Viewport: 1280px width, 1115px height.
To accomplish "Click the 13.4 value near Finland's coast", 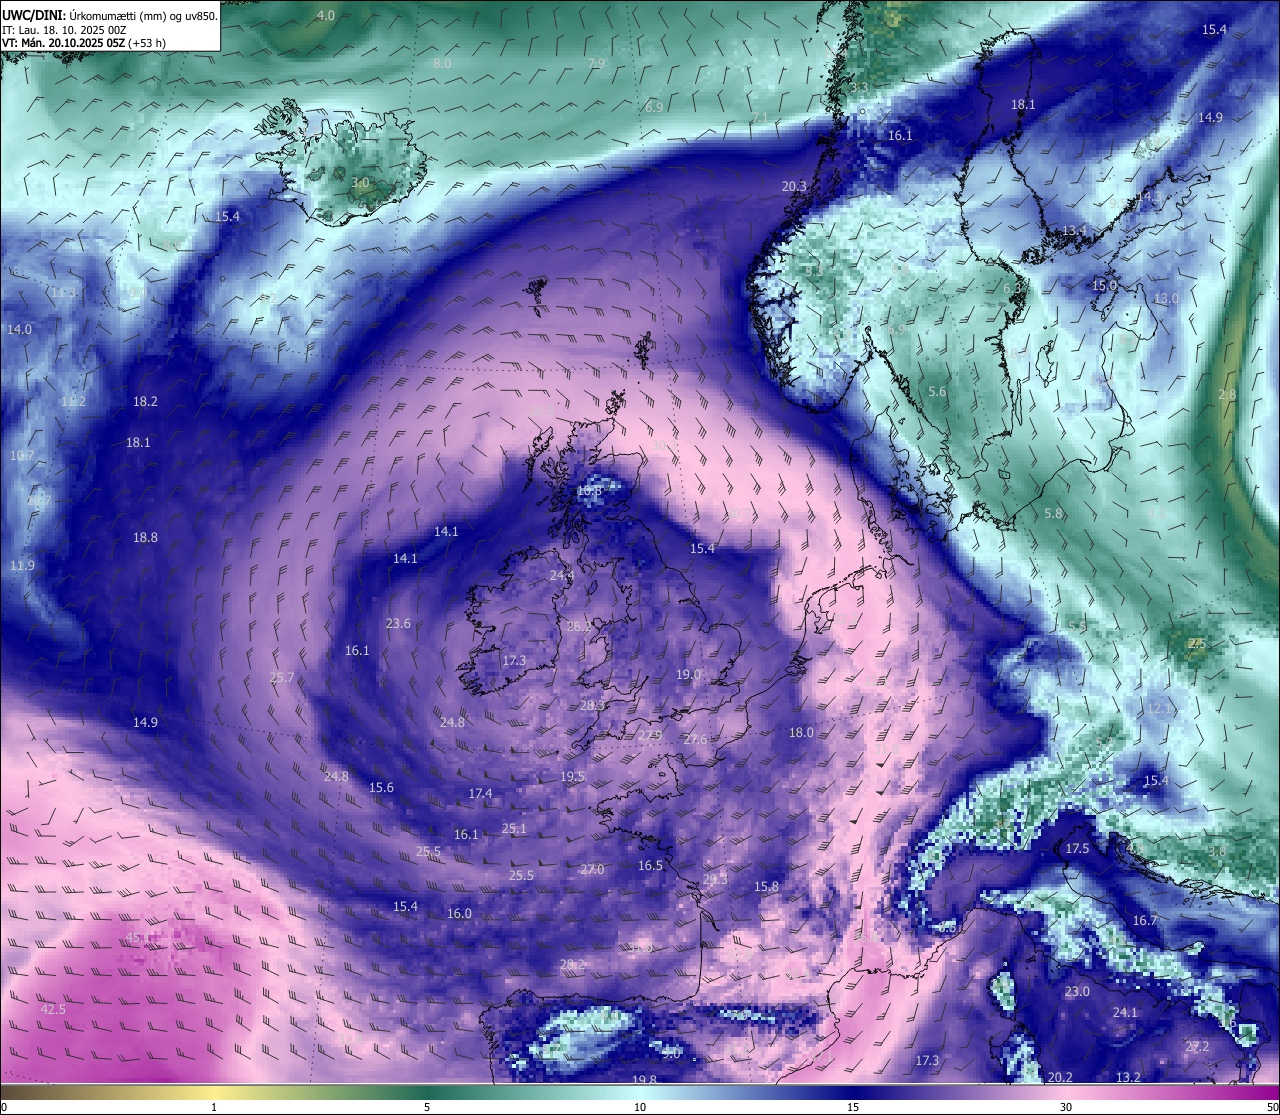I will [x=1074, y=230].
